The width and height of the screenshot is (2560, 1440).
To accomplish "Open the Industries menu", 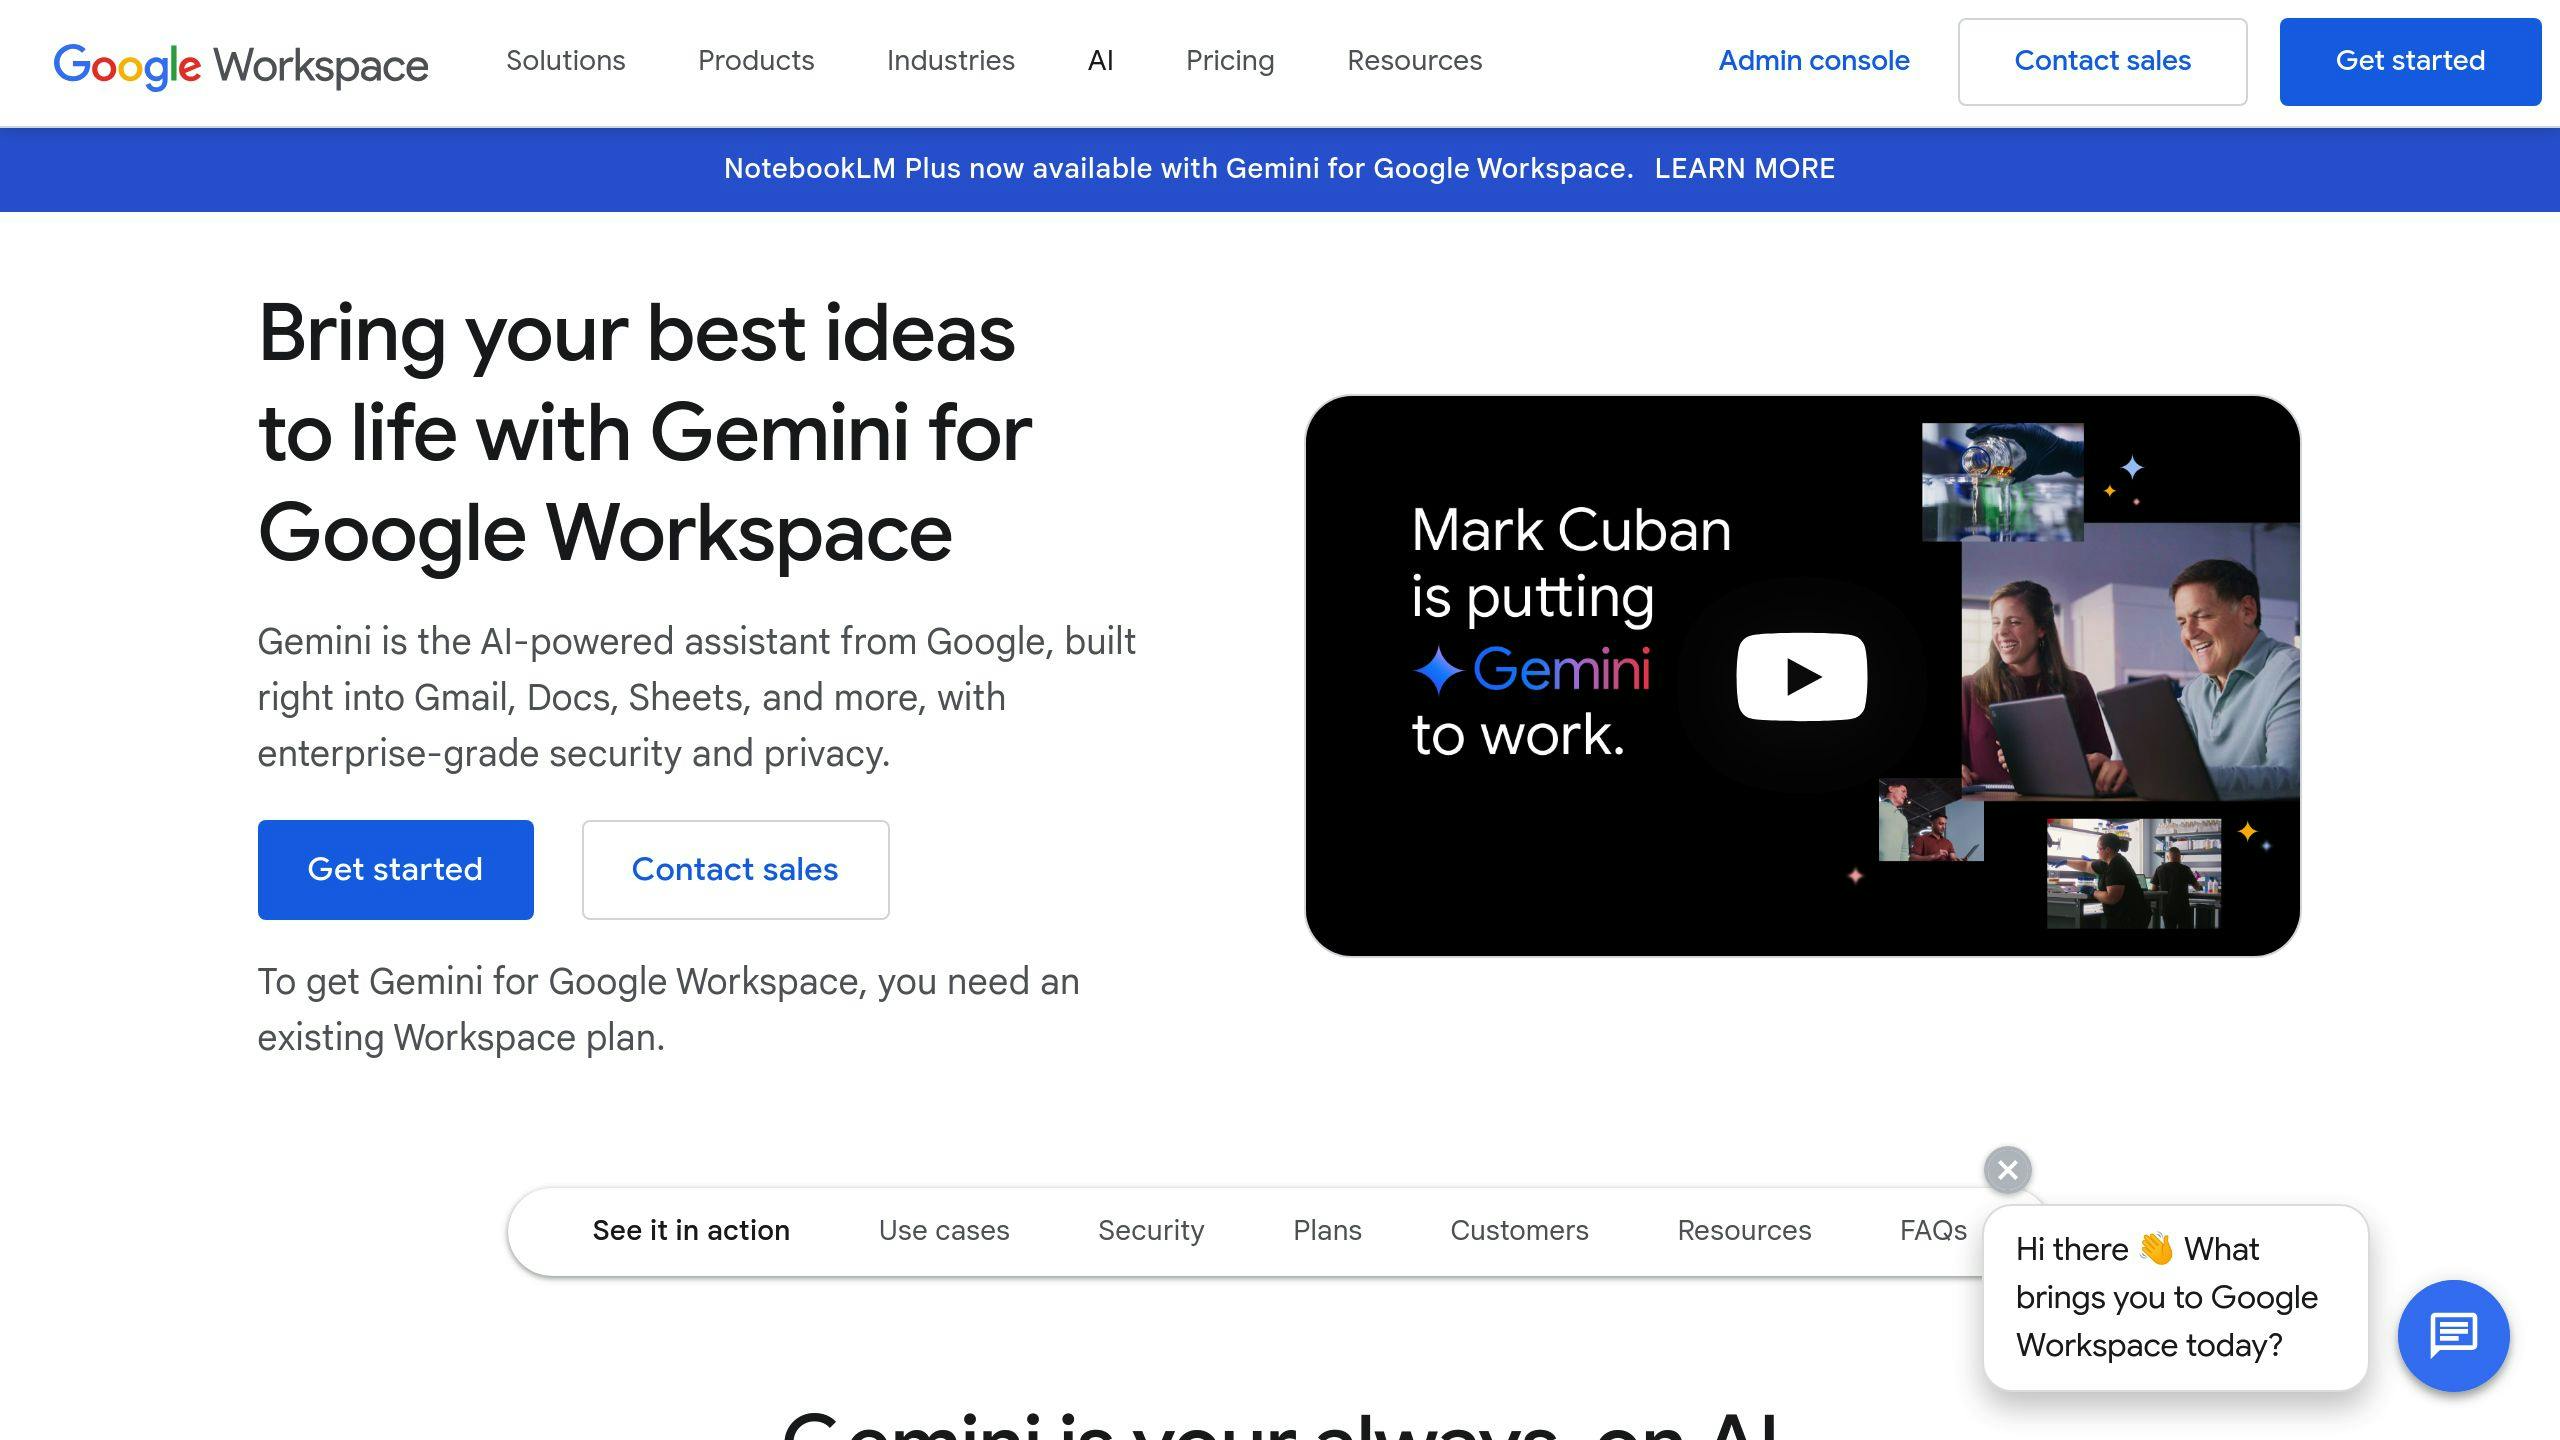I will click(950, 61).
